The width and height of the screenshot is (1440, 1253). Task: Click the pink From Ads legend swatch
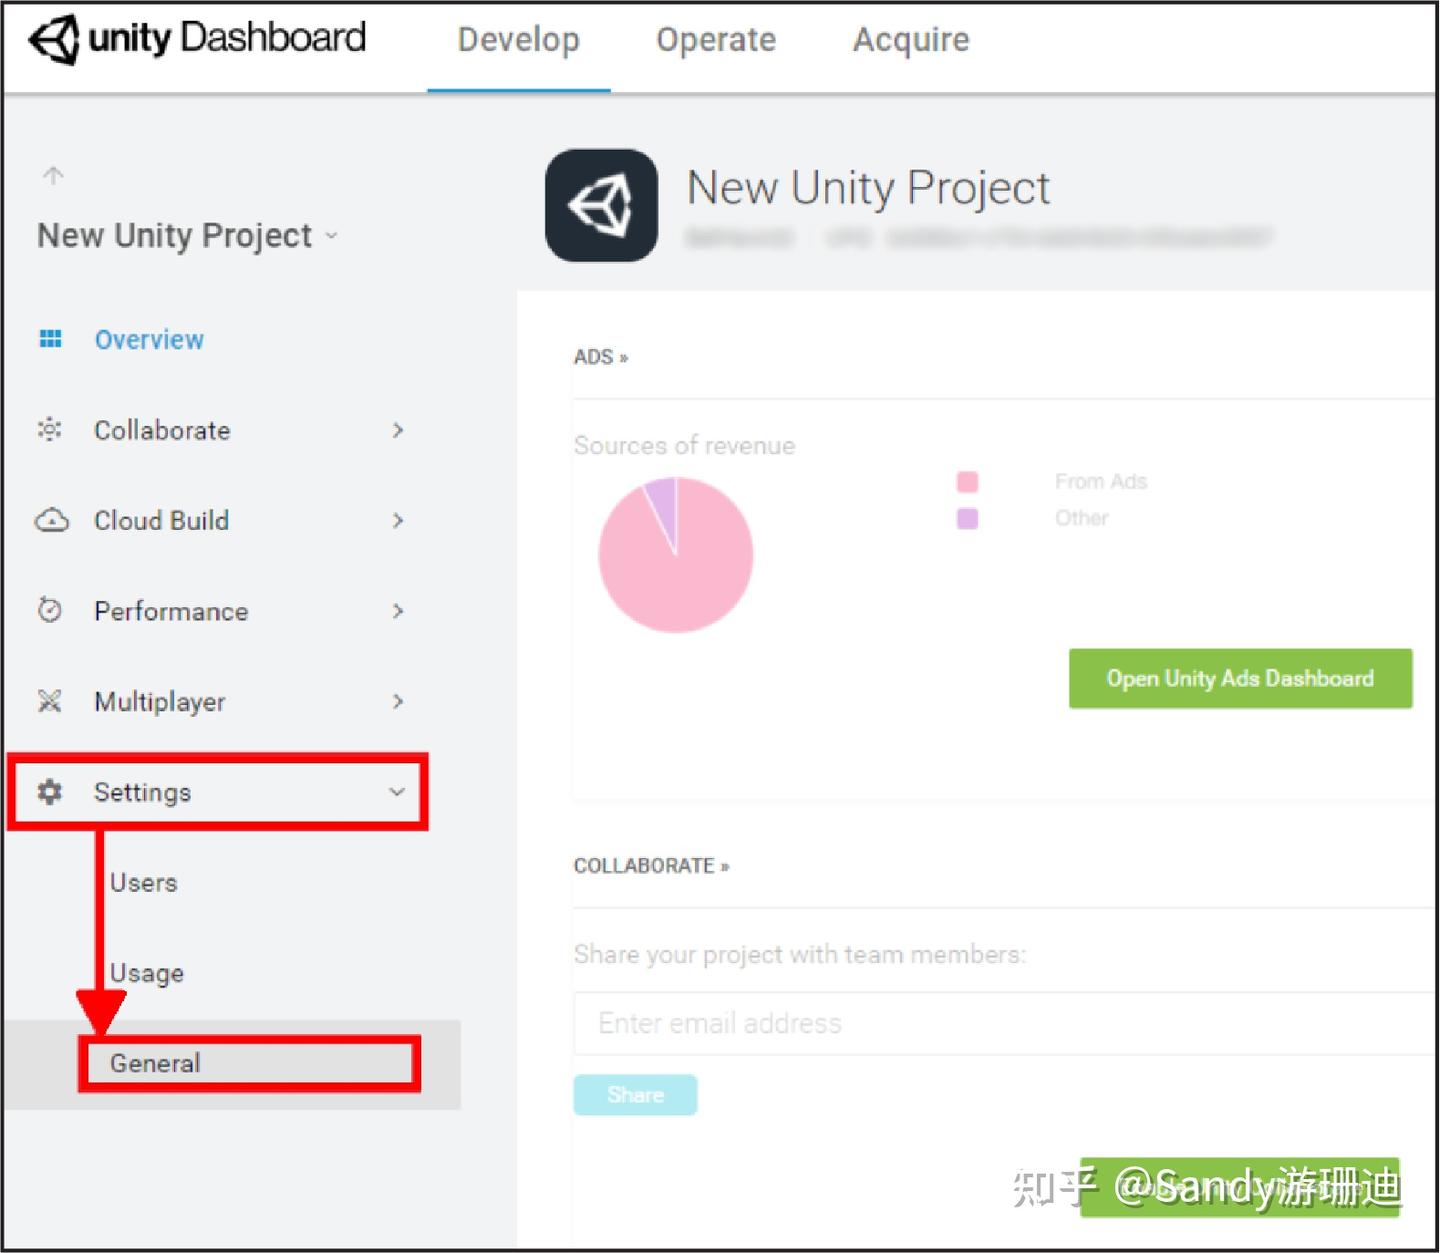click(966, 480)
